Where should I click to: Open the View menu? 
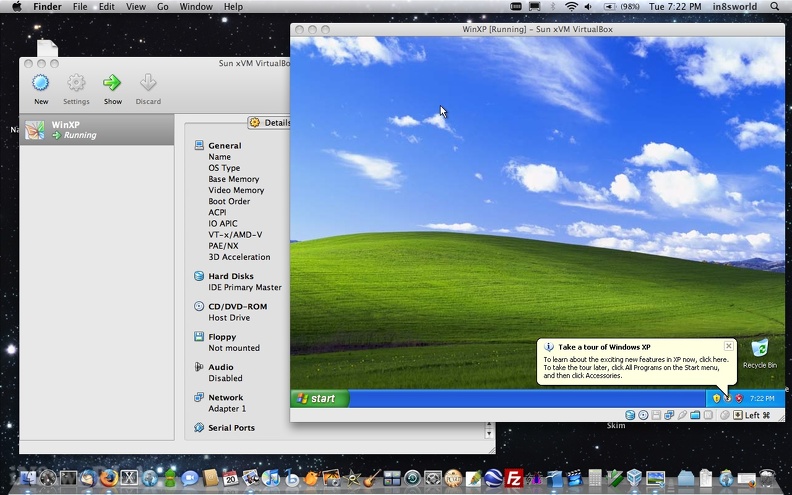pyautogui.click(x=136, y=7)
